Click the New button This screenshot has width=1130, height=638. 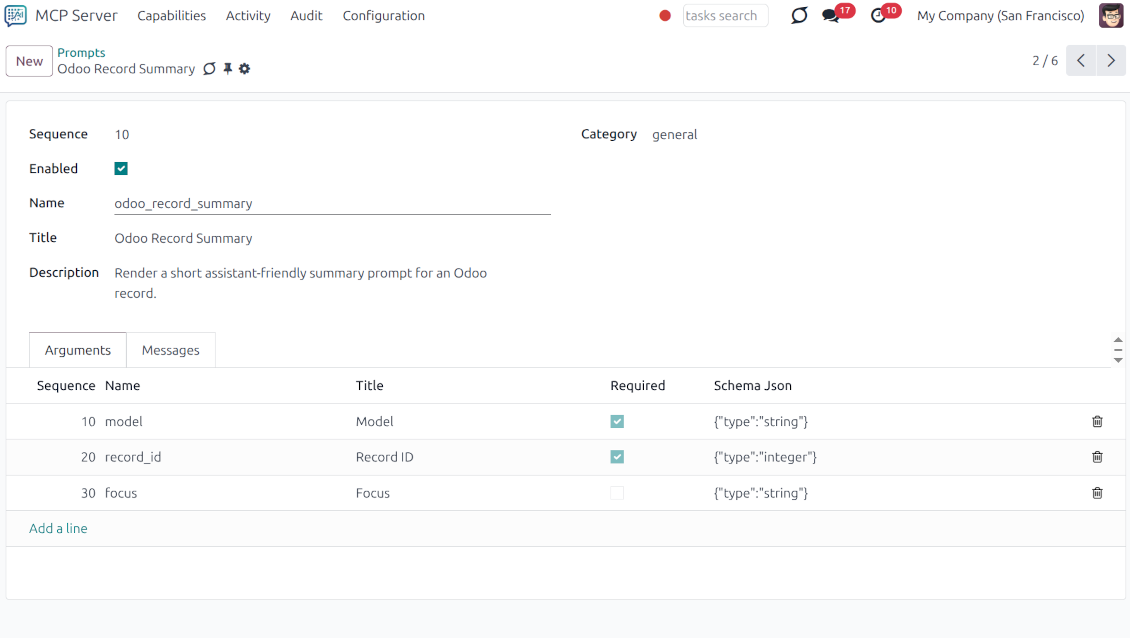click(29, 61)
